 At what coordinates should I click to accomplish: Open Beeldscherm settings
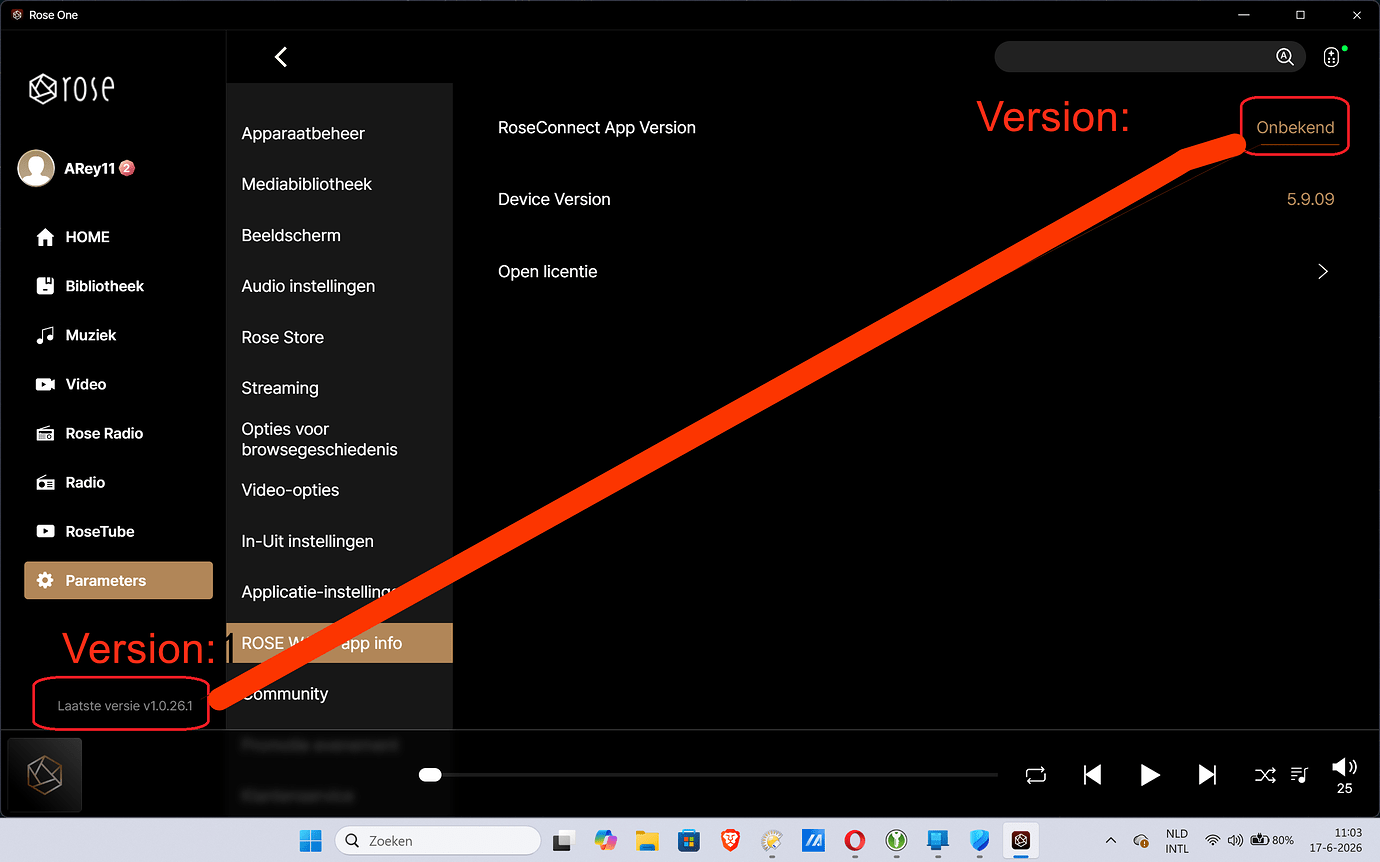click(291, 235)
